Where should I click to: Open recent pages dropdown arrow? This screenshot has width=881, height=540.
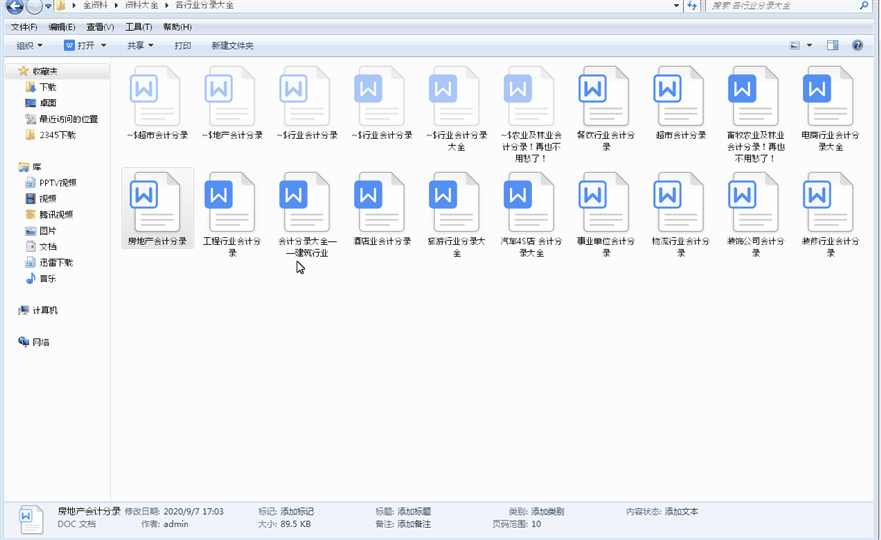[x=48, y=6]
